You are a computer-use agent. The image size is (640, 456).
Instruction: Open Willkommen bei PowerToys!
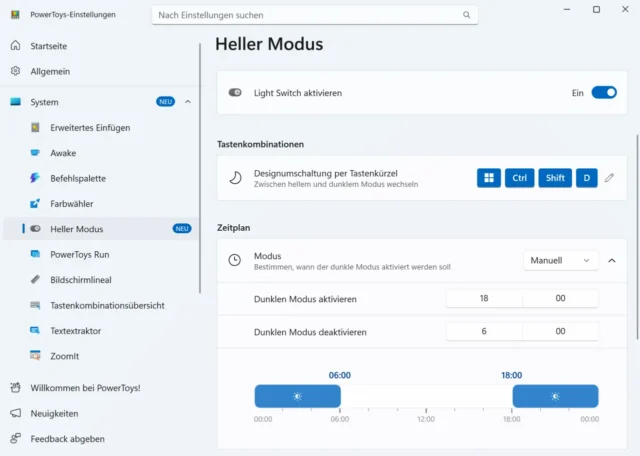pyautogui.click(x=85, y=388)
